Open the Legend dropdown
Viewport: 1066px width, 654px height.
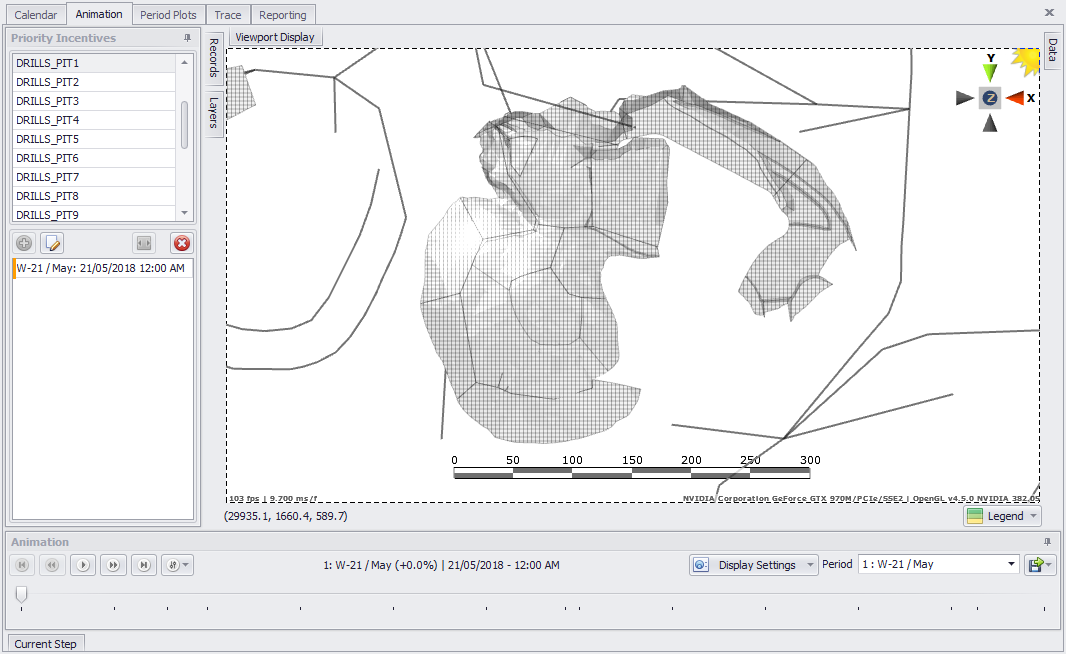point(1002,516)
